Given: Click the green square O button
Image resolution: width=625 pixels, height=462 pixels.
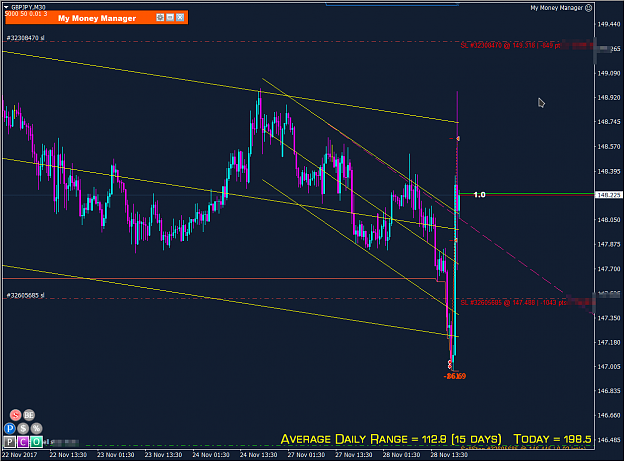Looking at the screenshot, I should (36, 442).
